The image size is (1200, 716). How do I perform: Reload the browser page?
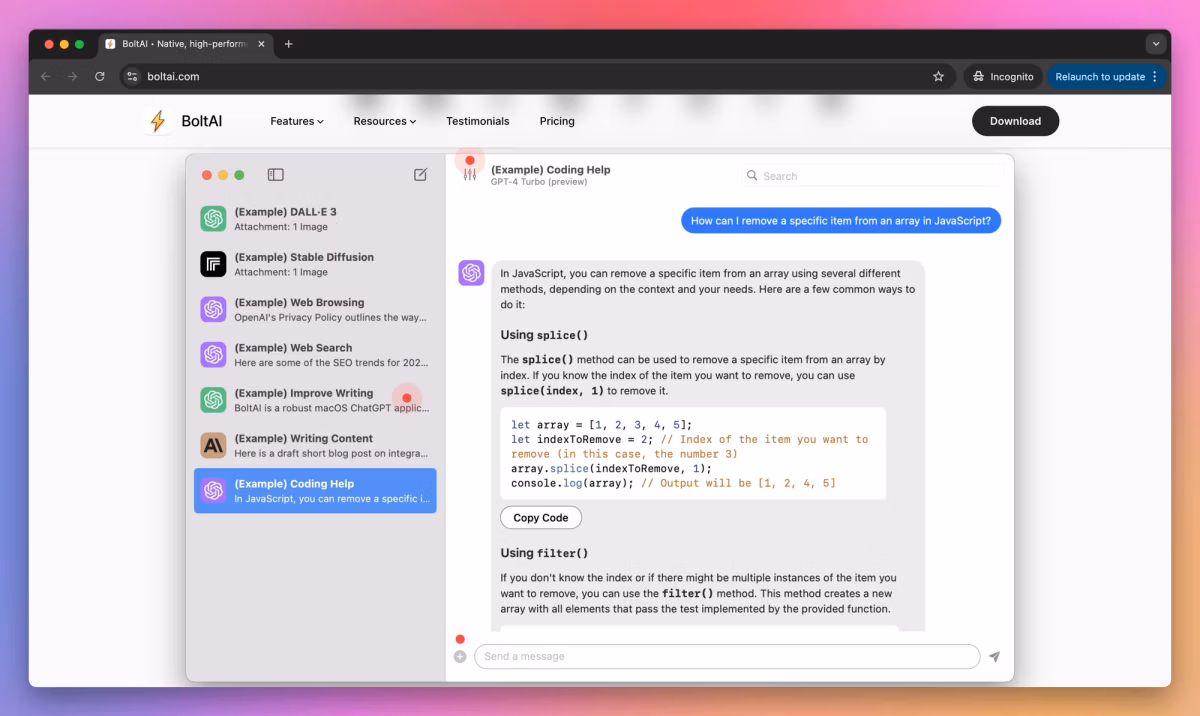click(x=100, y=76)
